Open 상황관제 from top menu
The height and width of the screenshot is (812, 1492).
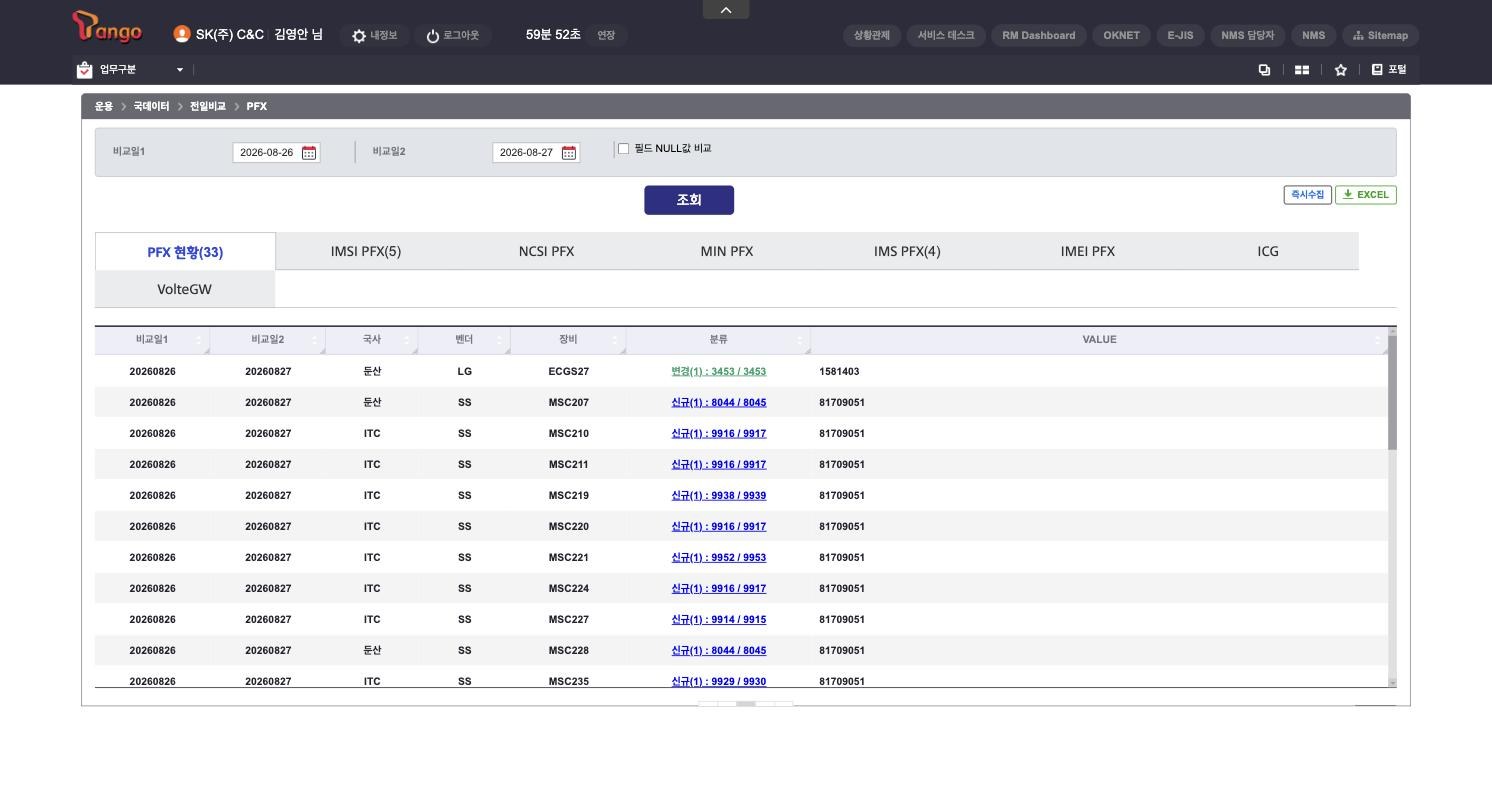pyautogui.click(x=872, y=35)
